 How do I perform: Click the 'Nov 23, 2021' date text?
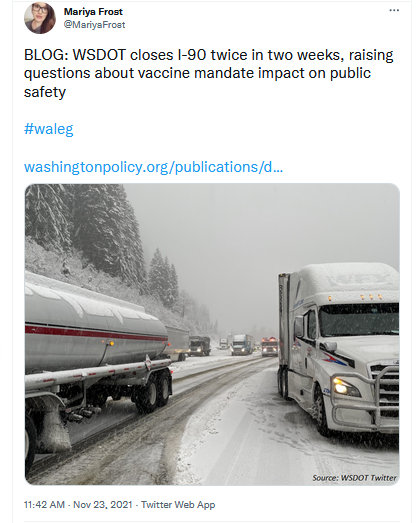point(103,504)
